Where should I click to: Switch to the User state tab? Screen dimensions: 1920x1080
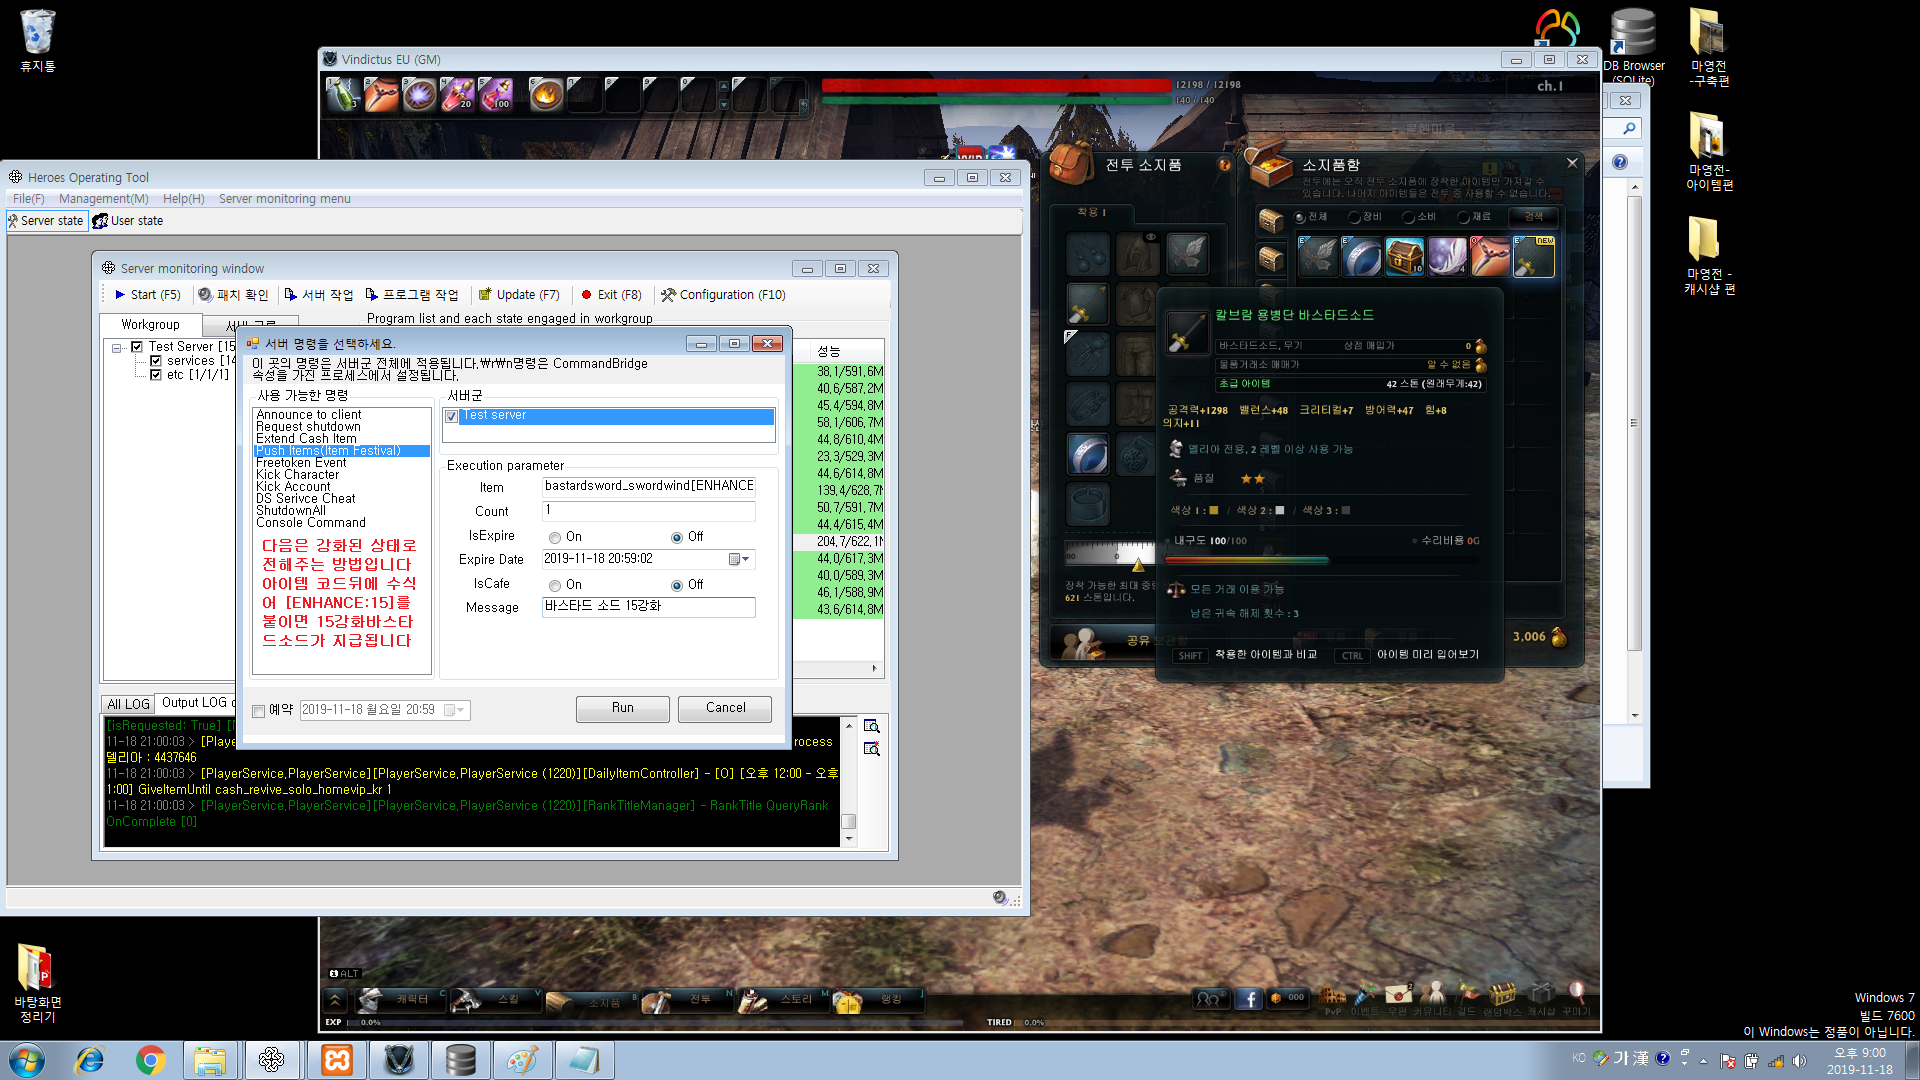pos(128,221)
